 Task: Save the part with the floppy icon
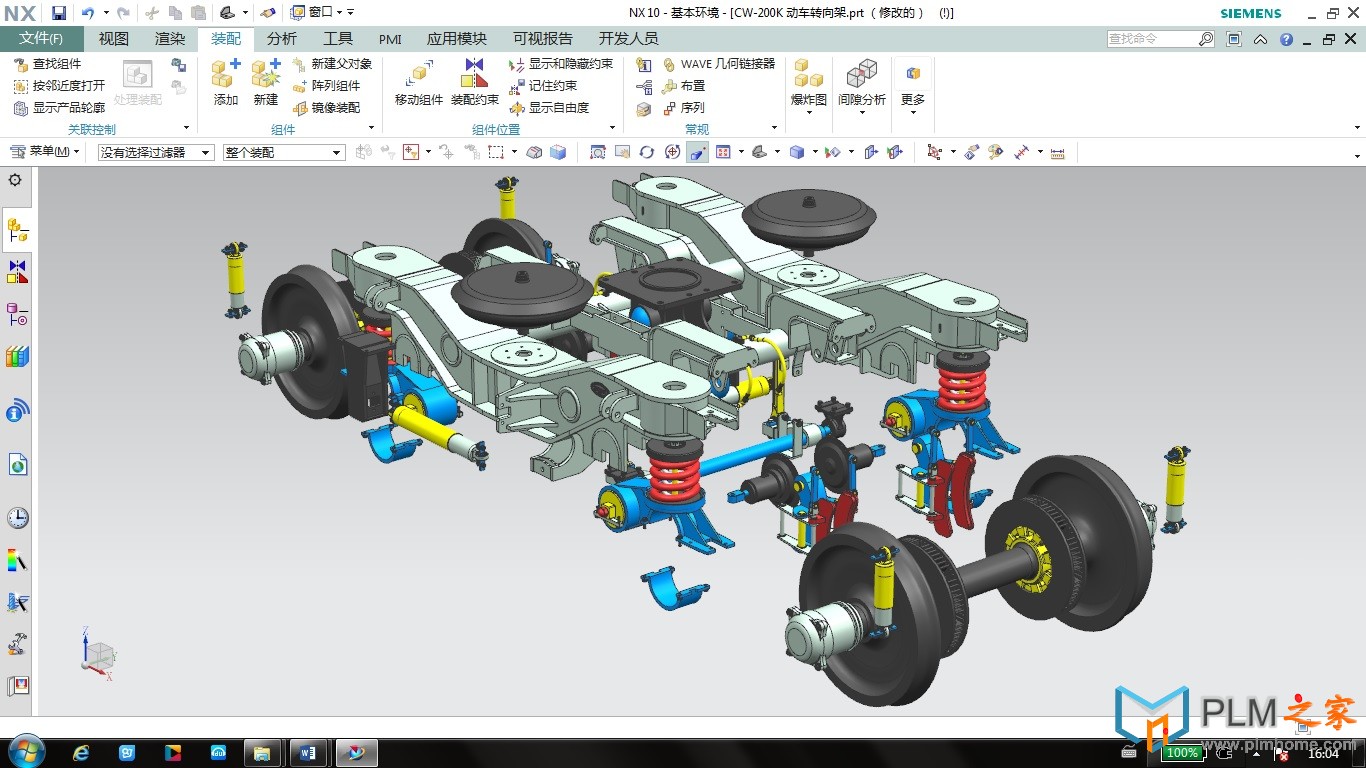point(59,13)
